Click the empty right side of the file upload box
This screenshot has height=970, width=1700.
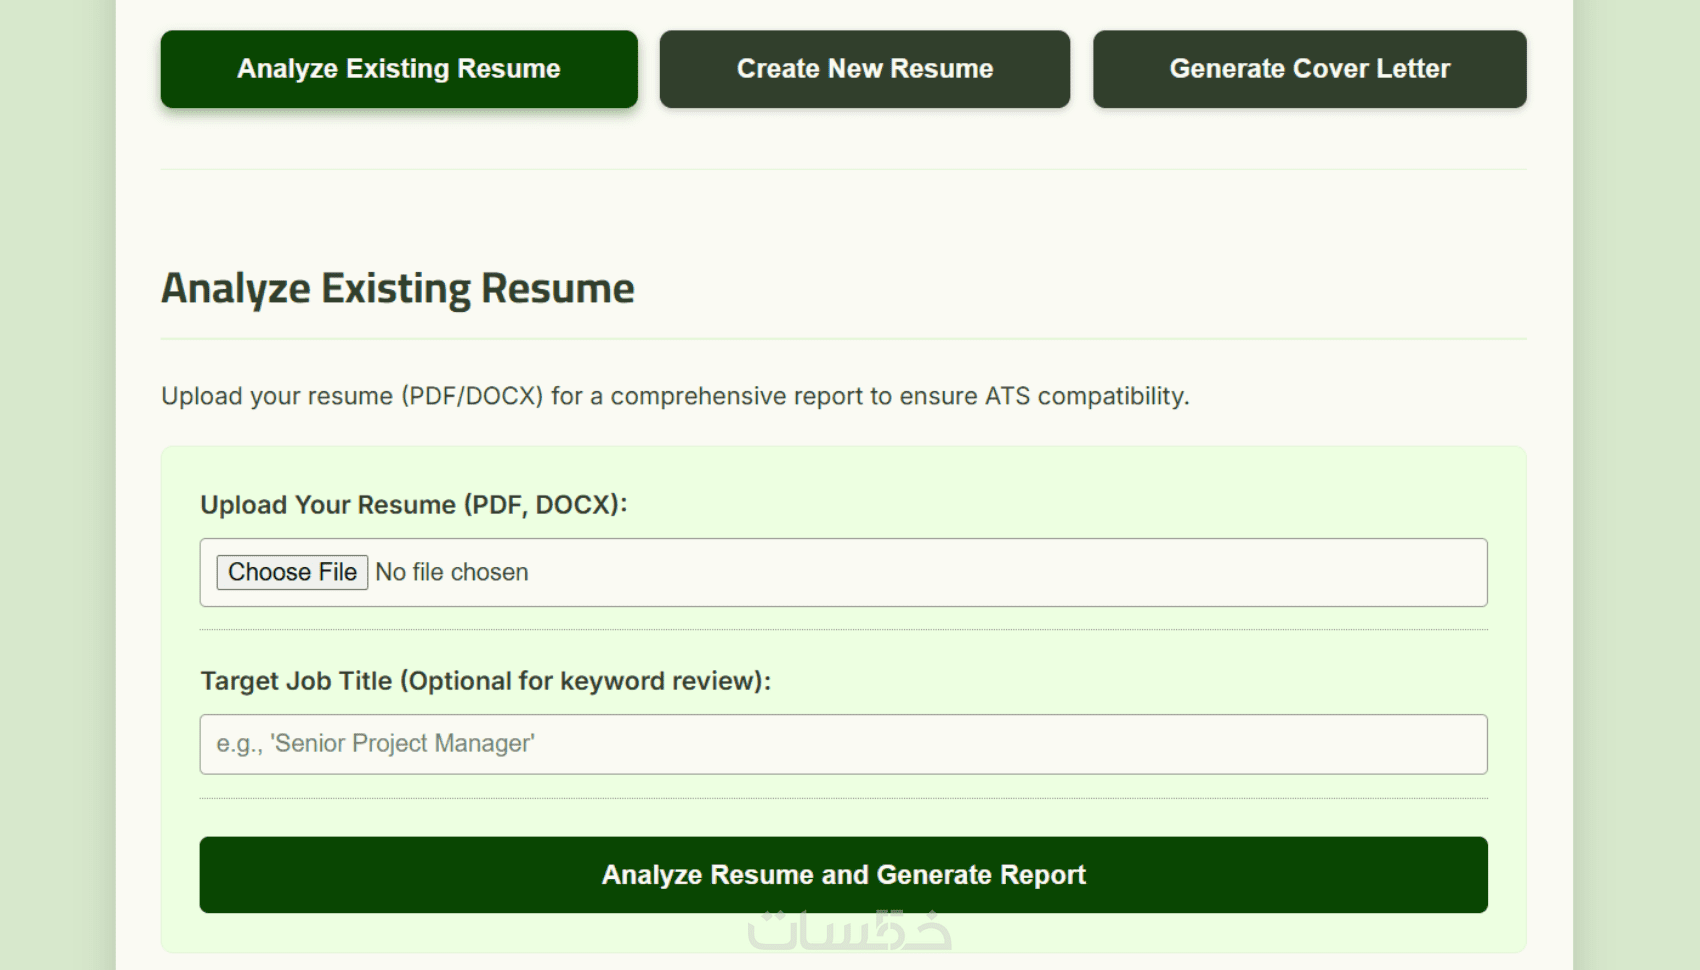coord(1100,573)
